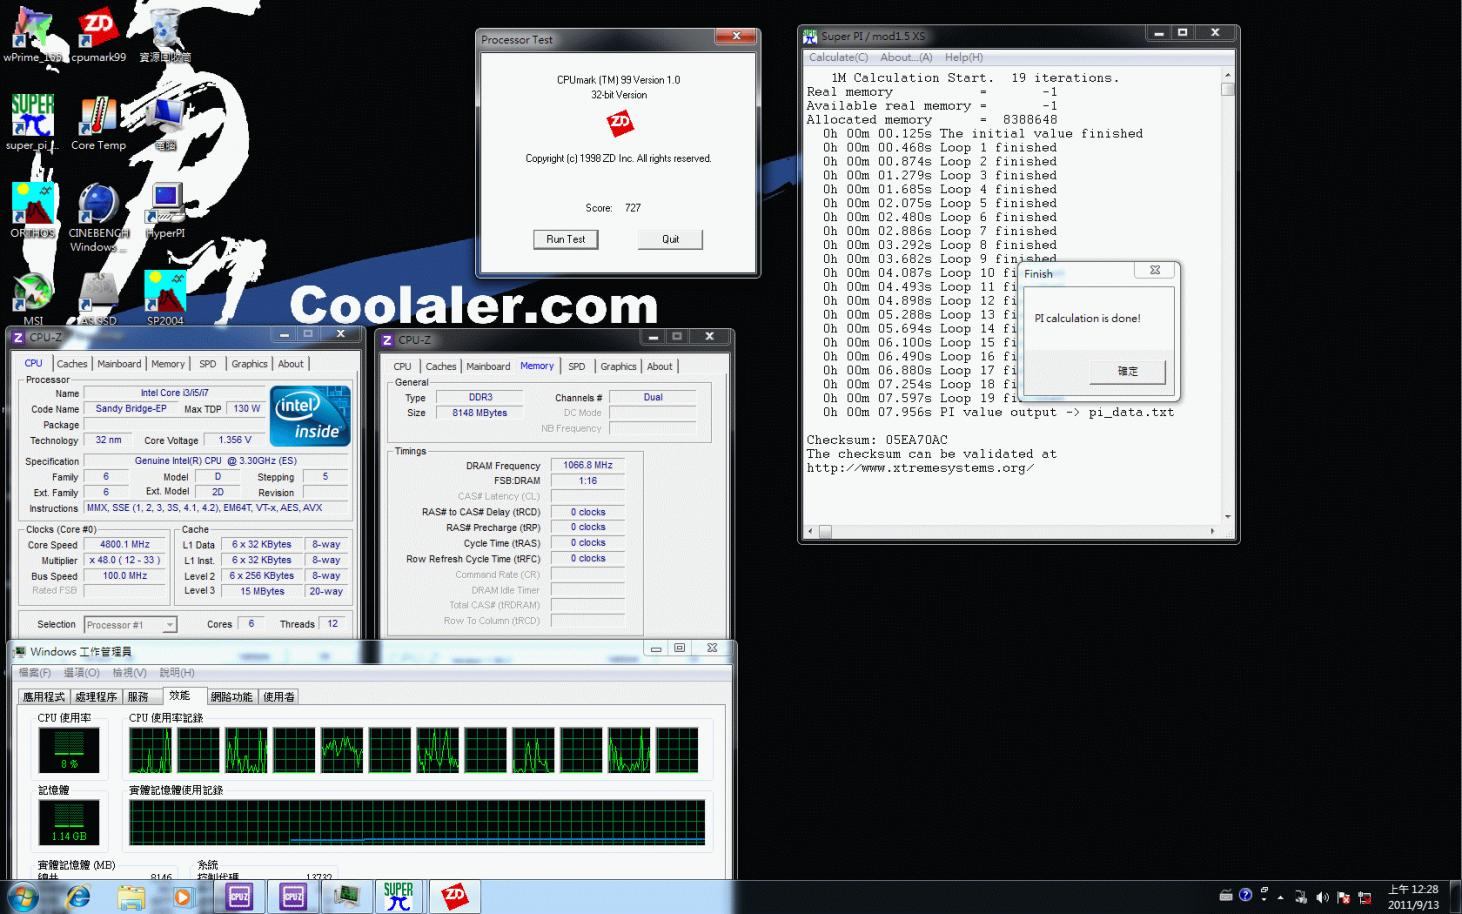The height and width of the screenshot is (914, 1462).
Task: Click DRAM Frequency 1066.8 MHz value
Action: [x=588, y=465]
